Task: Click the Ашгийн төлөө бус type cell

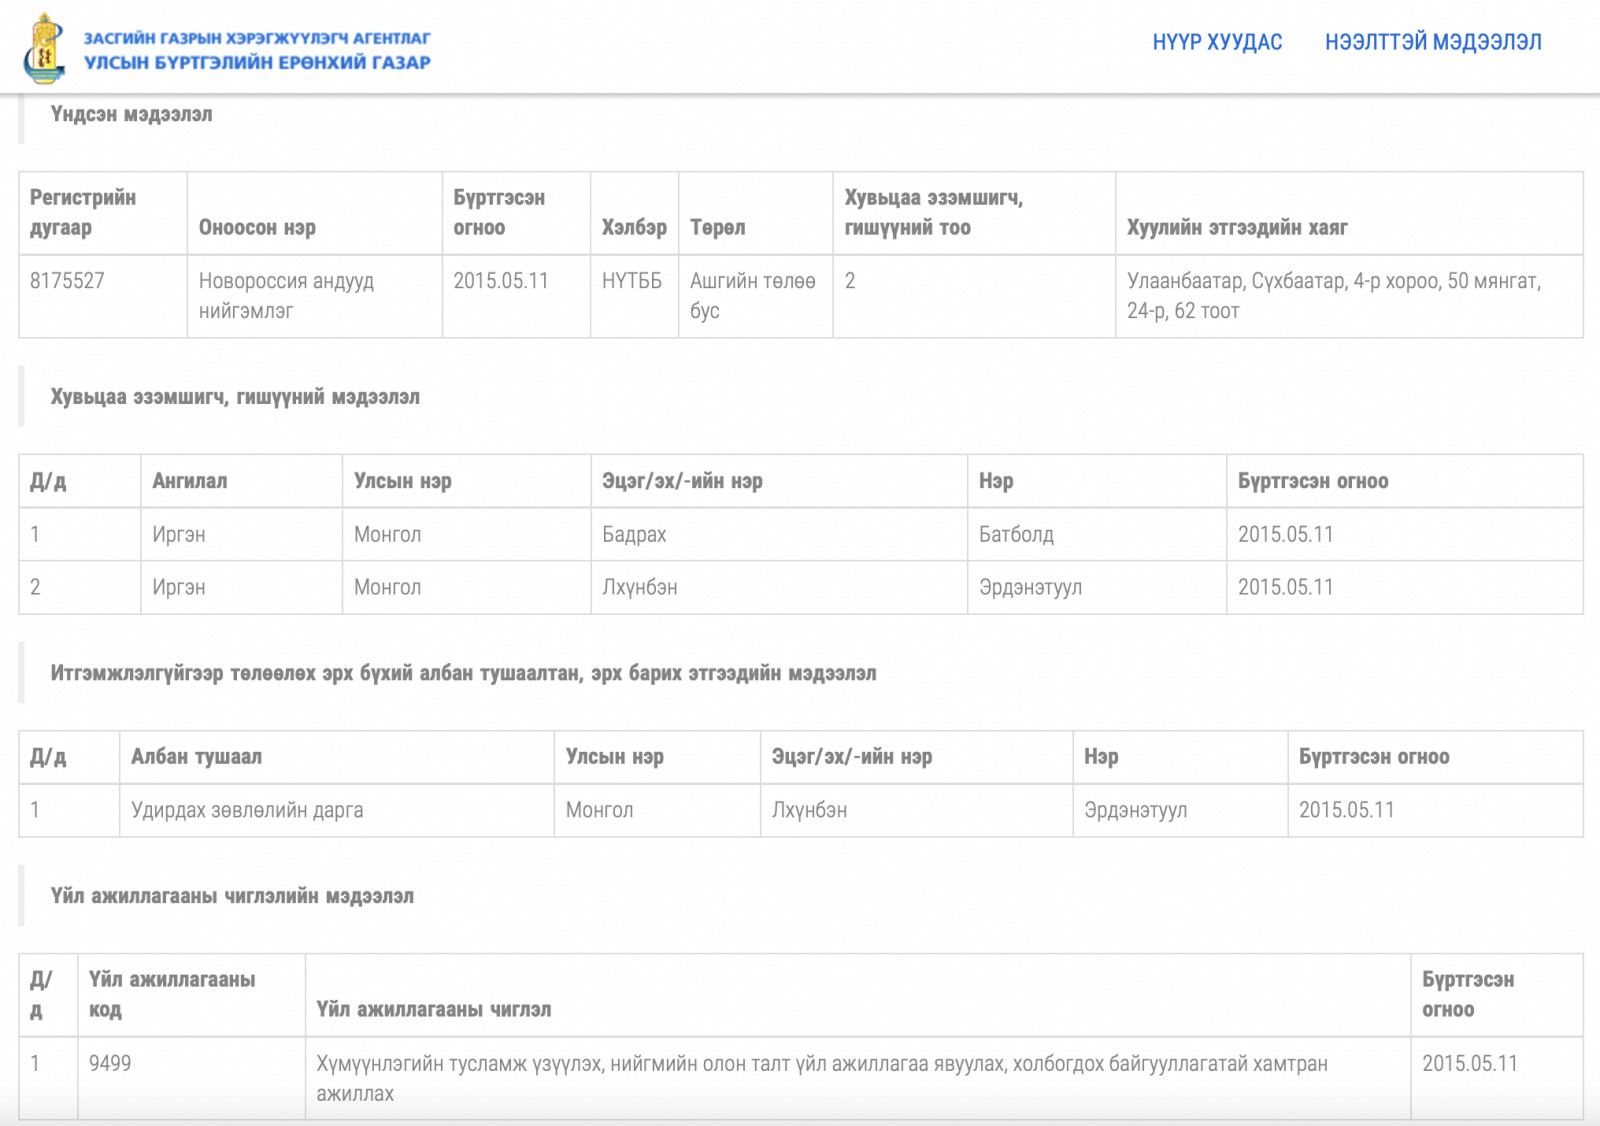Action: pyautogui.click(x=755, y=296)
